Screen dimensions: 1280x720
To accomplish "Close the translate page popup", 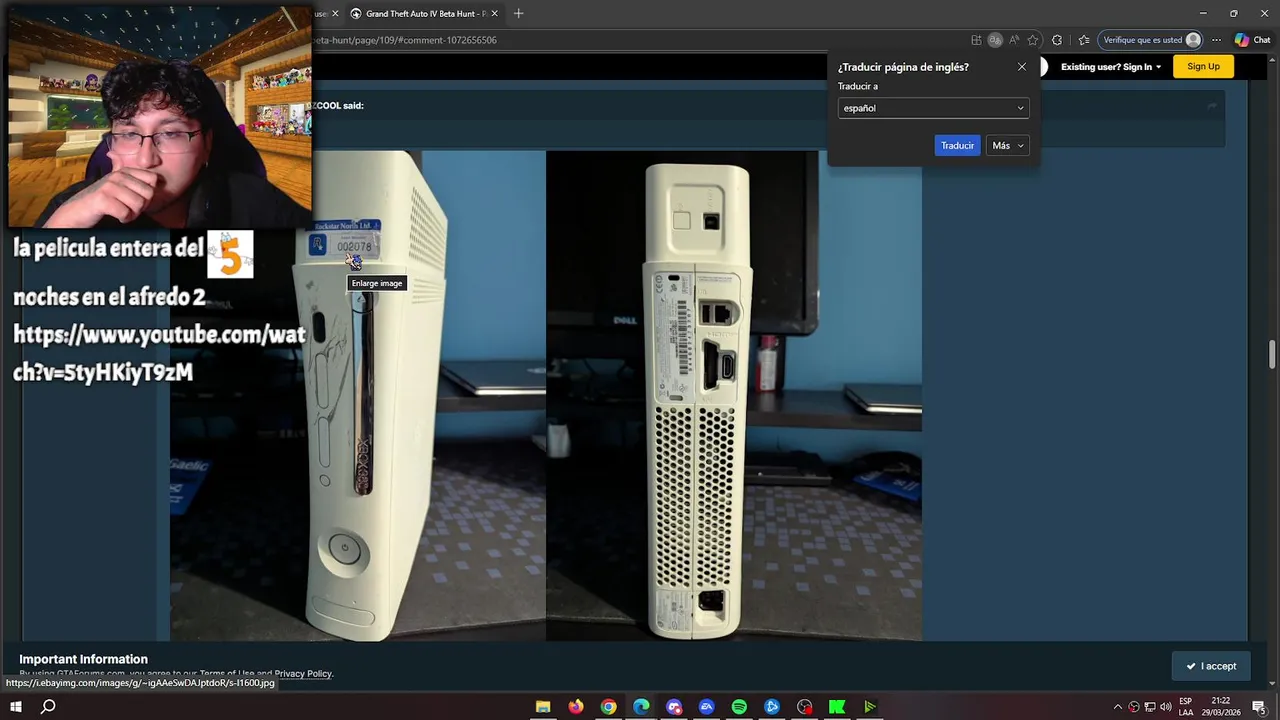I will point(1021,67).
